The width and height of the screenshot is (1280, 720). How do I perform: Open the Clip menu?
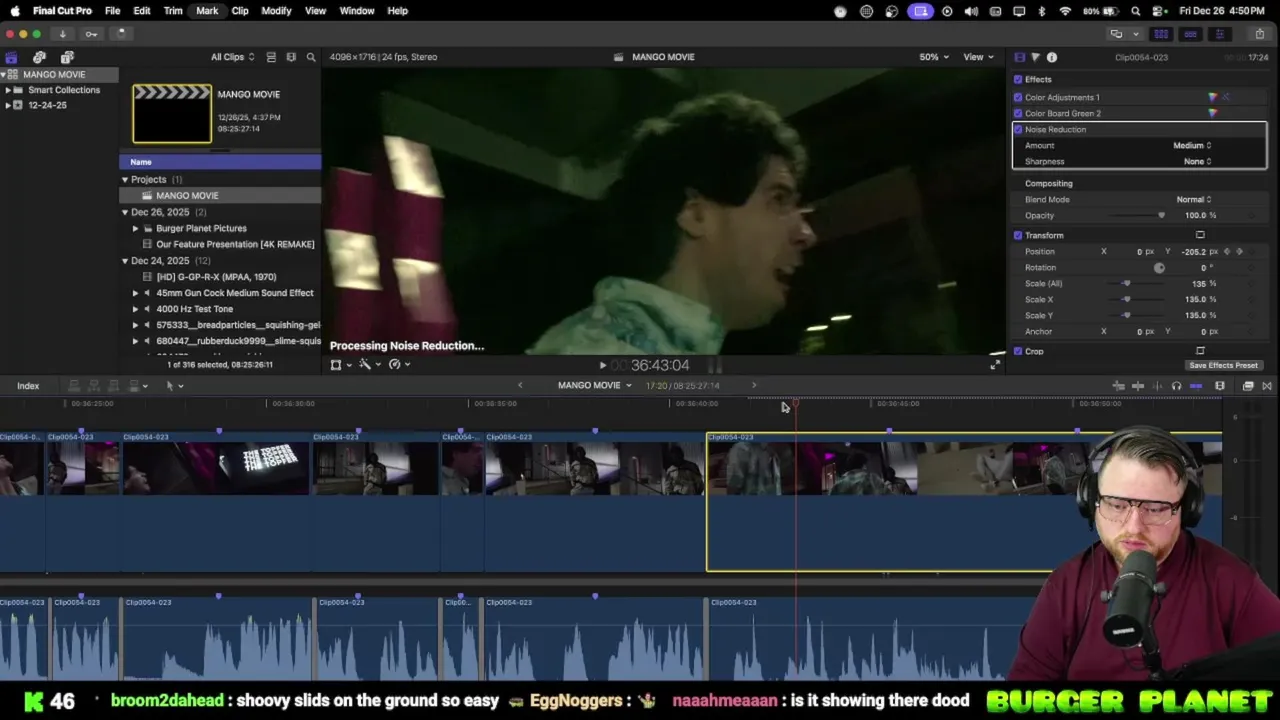240,11
